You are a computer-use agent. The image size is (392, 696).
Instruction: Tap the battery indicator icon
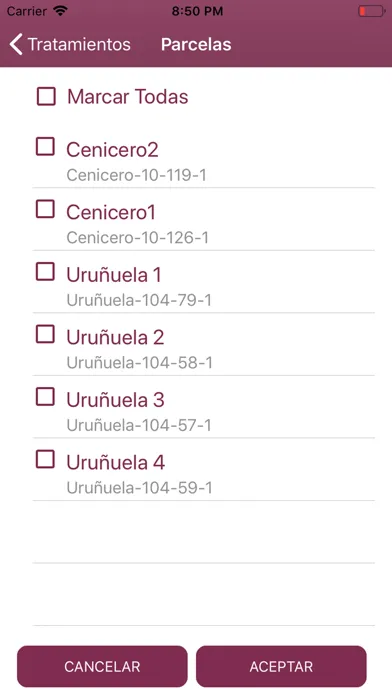pyautogui.click(x=371, y=11)
